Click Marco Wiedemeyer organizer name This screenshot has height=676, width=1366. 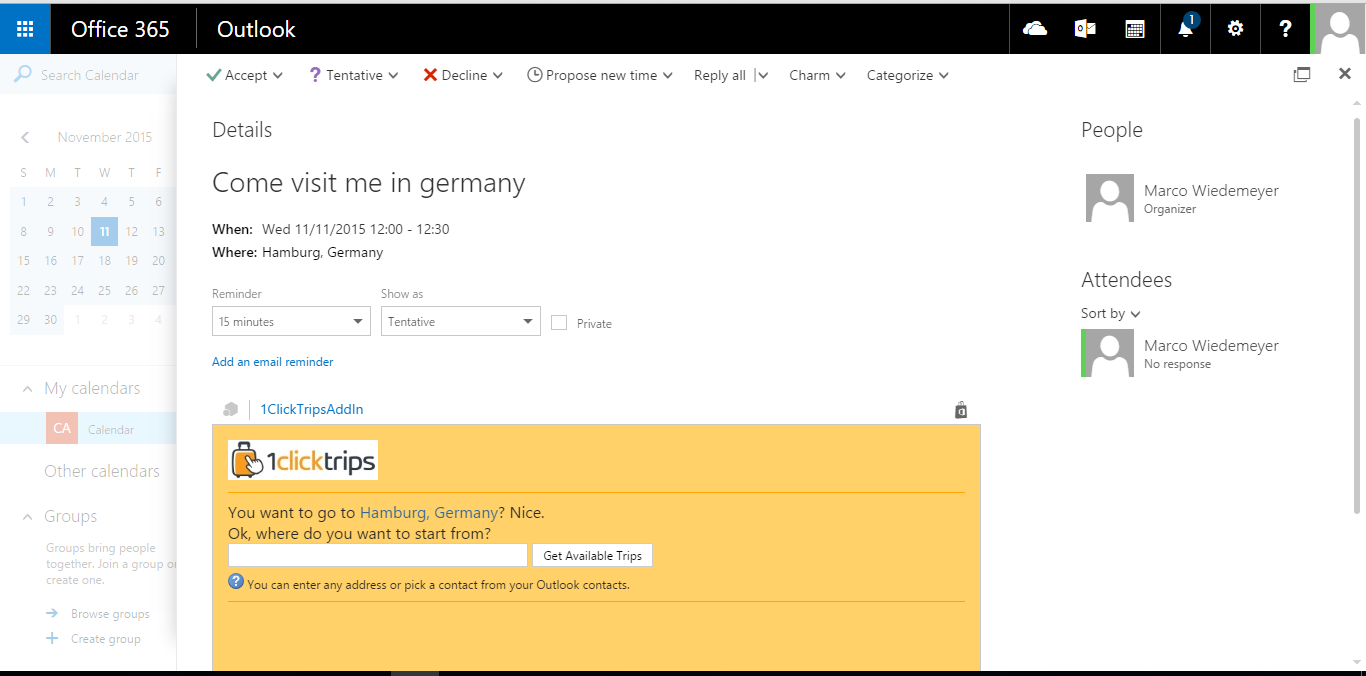(1211, 190)
